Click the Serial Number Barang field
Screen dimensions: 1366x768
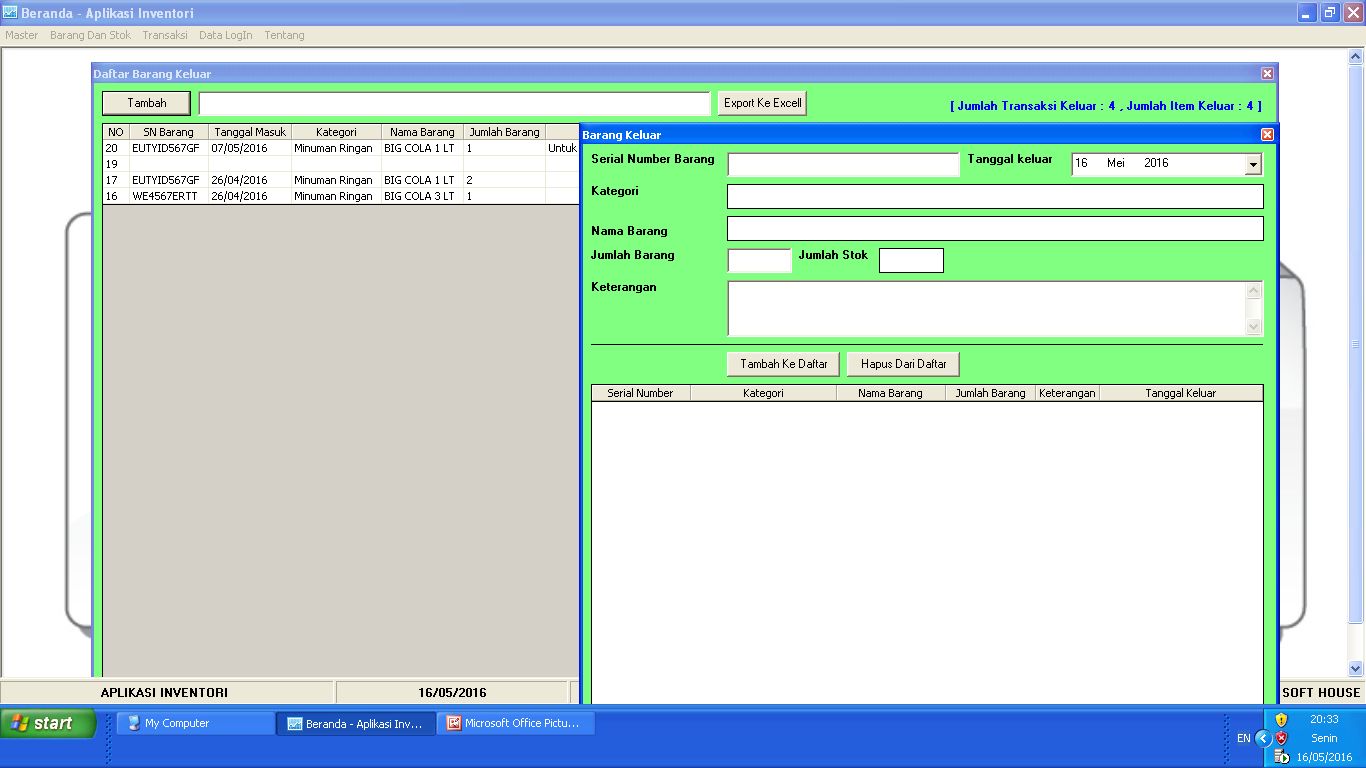[843, 164]
